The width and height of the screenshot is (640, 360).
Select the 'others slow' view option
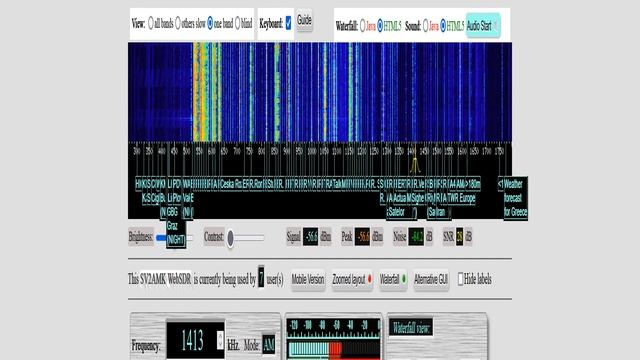tap(178, 24)
